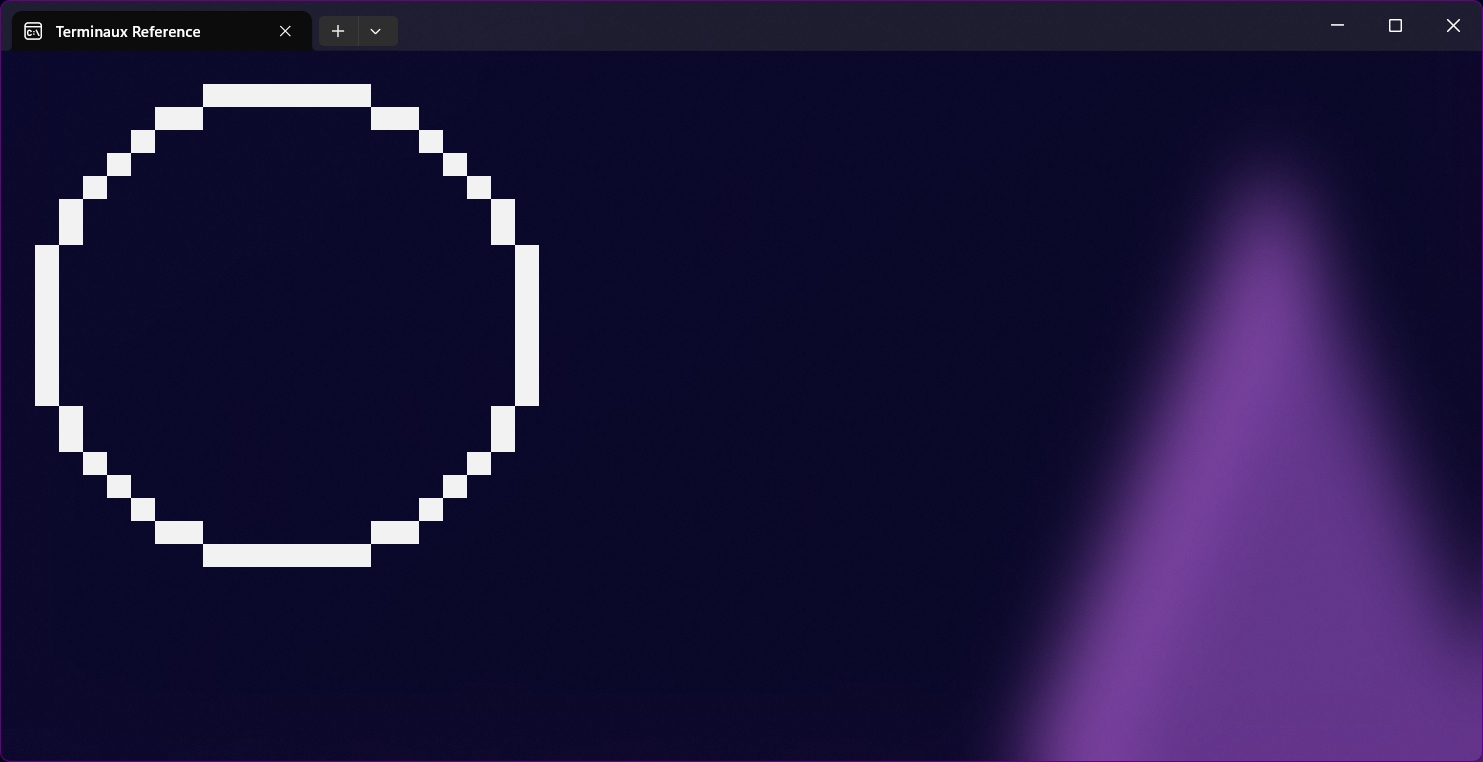Click the circle's lower-right diagonal pixel steps
Image resolution: width=1483 pixels, height=762 pixels.
(455, 486)
